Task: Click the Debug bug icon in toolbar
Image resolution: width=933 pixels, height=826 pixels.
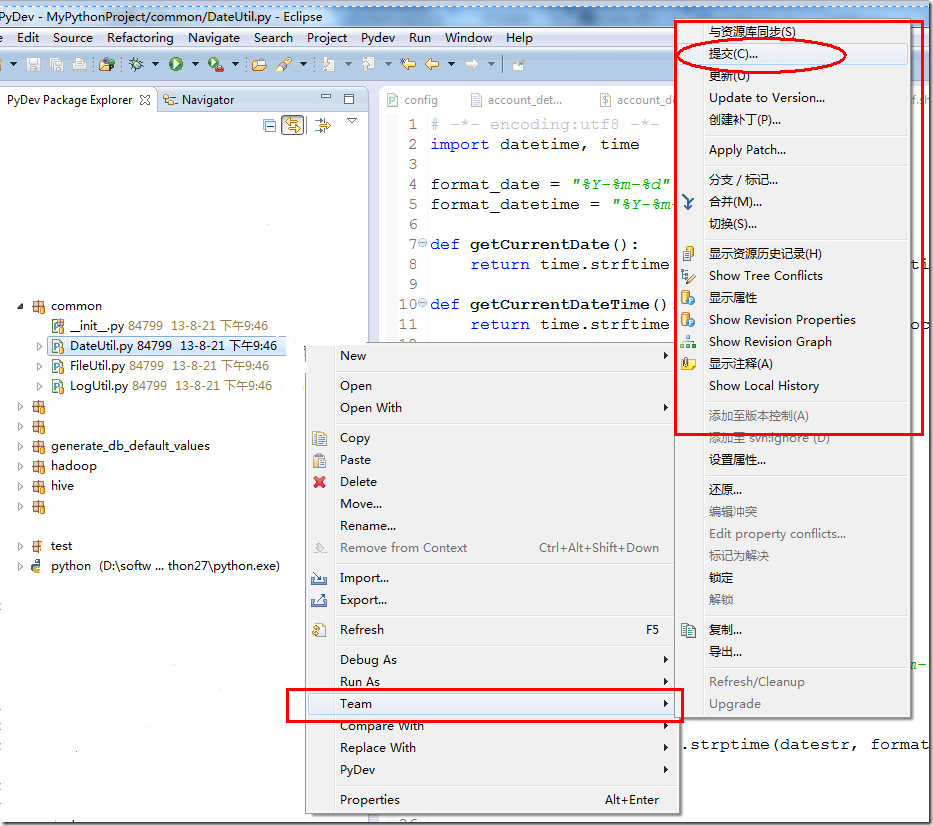Action: point(136,64)
